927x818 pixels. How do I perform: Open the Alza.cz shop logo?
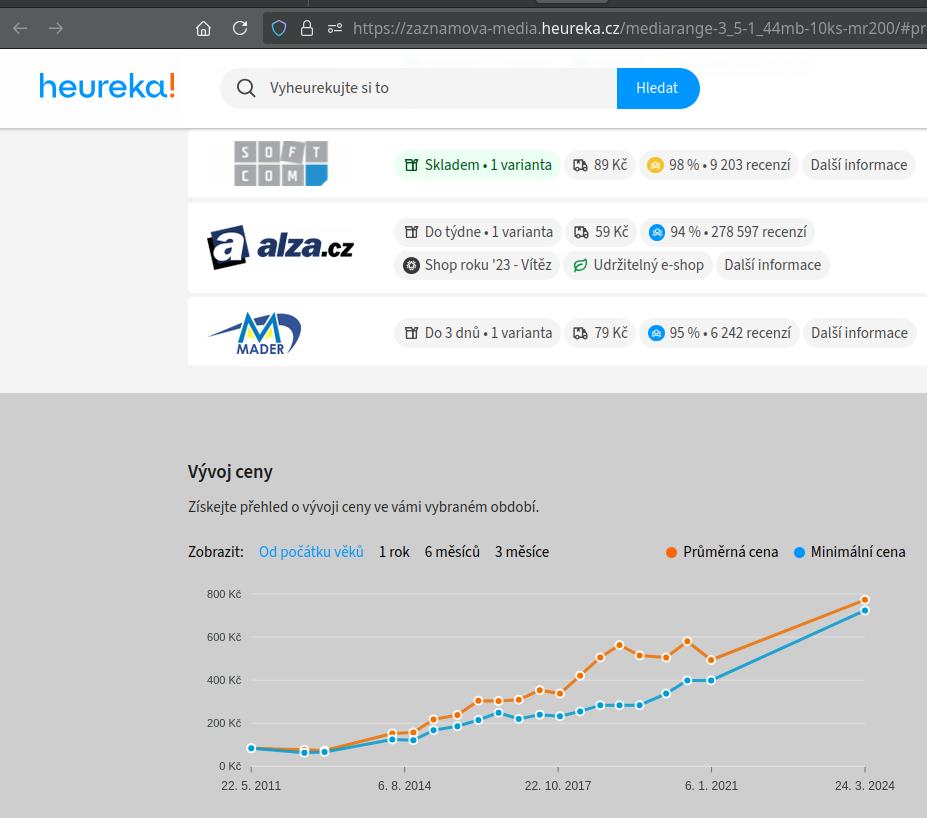pos(280,248)
